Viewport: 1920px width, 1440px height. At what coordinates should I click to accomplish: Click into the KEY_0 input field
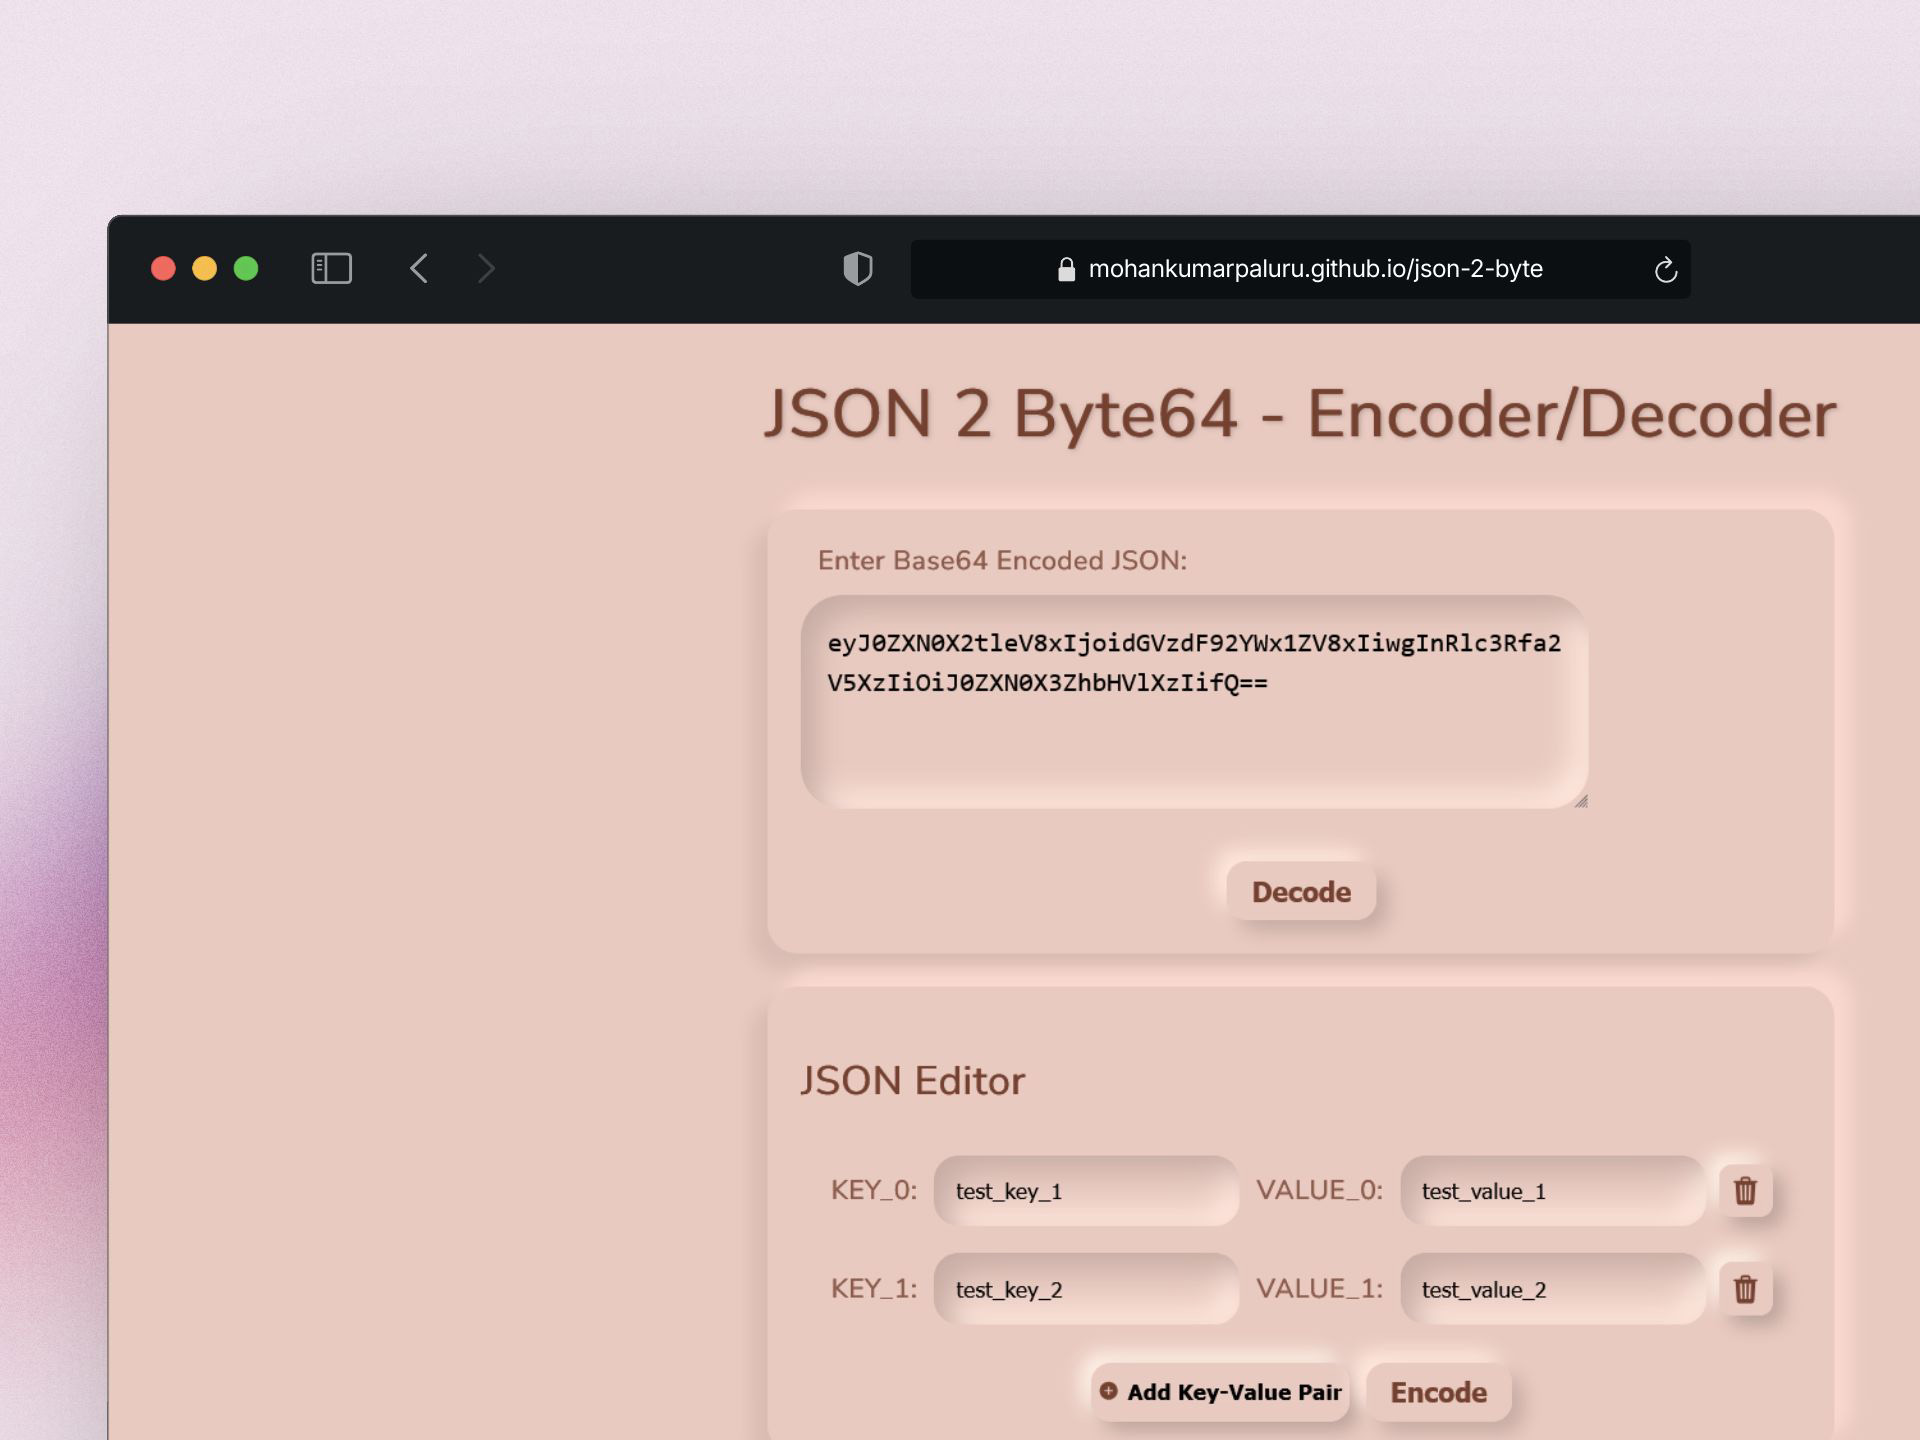[1086, 1190]
